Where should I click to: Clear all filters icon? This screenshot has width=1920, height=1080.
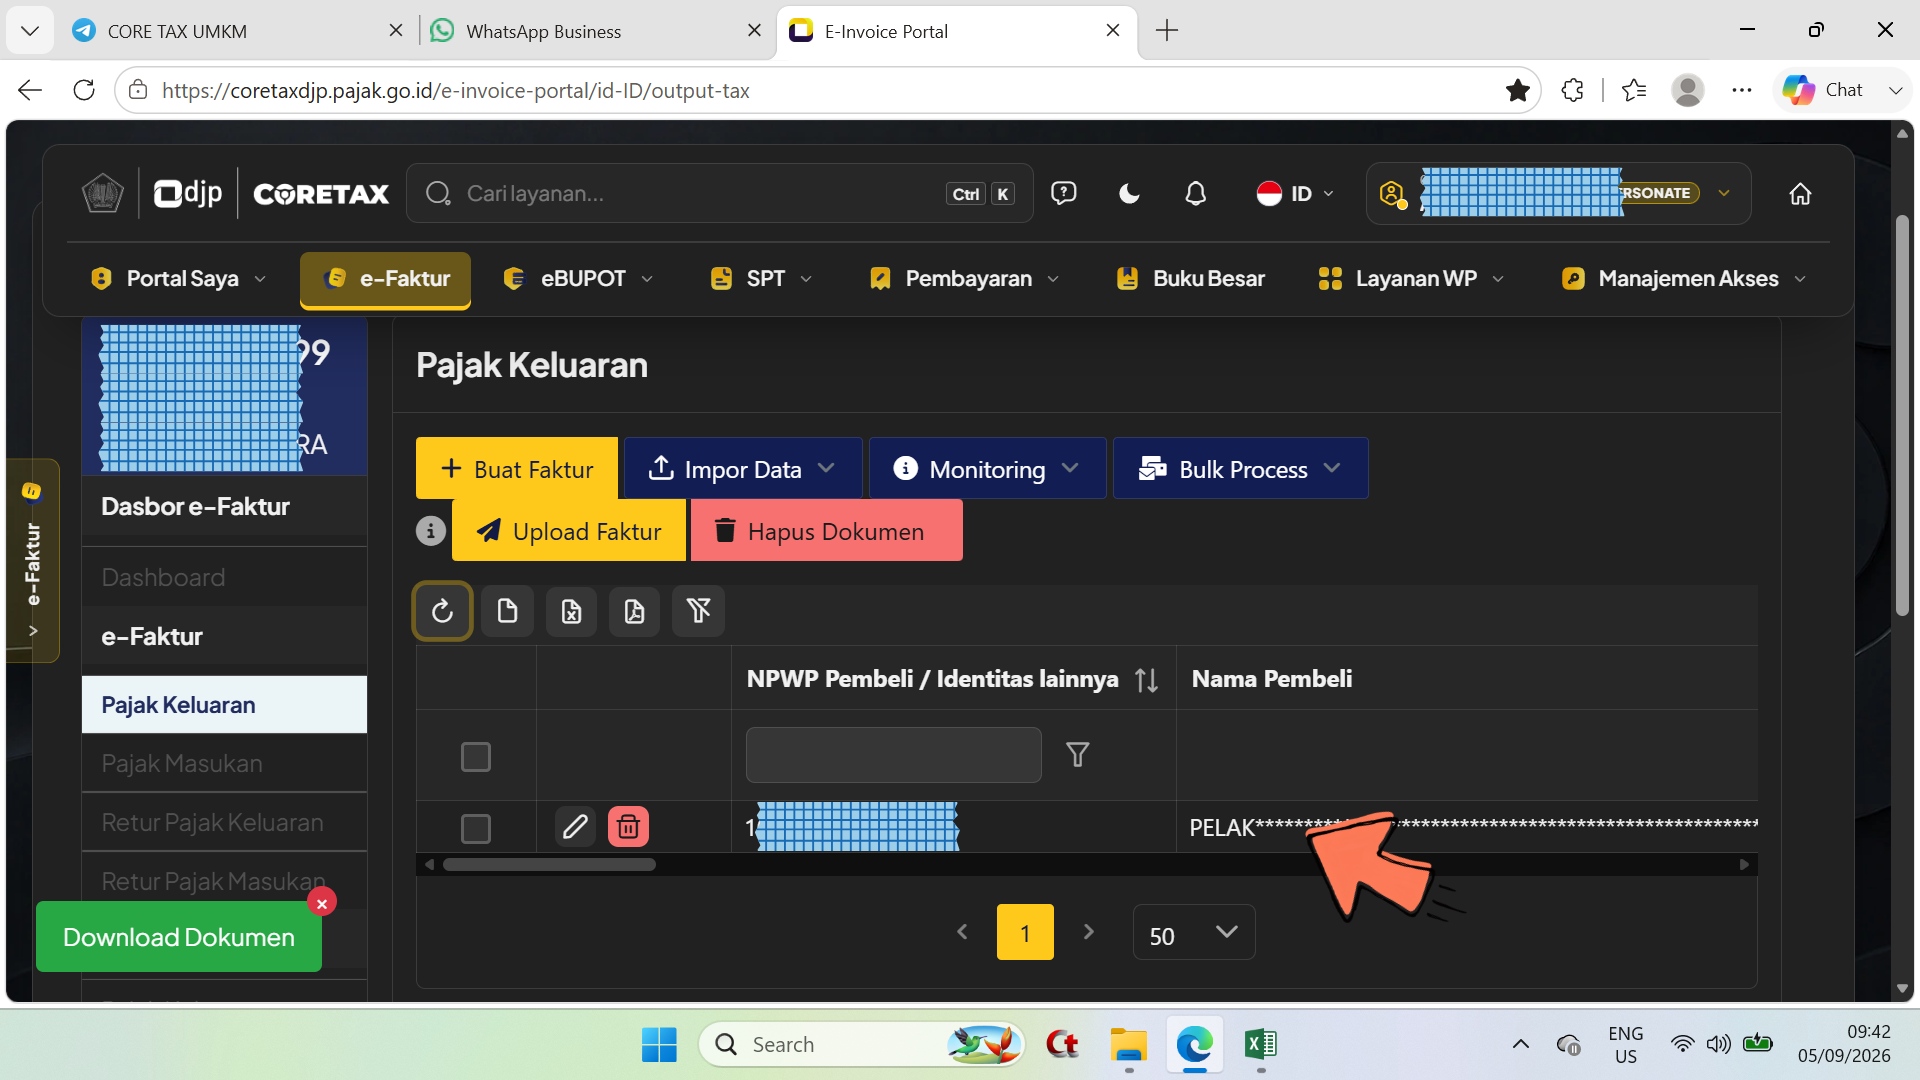click(698, 611)
